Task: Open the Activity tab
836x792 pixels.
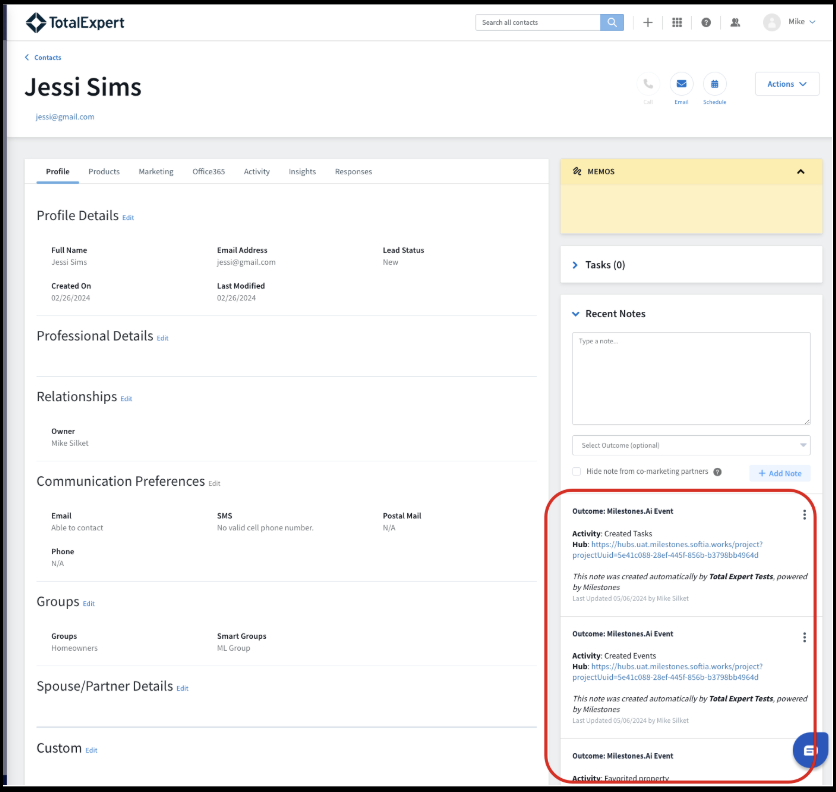Action: (x=256, y=172)
